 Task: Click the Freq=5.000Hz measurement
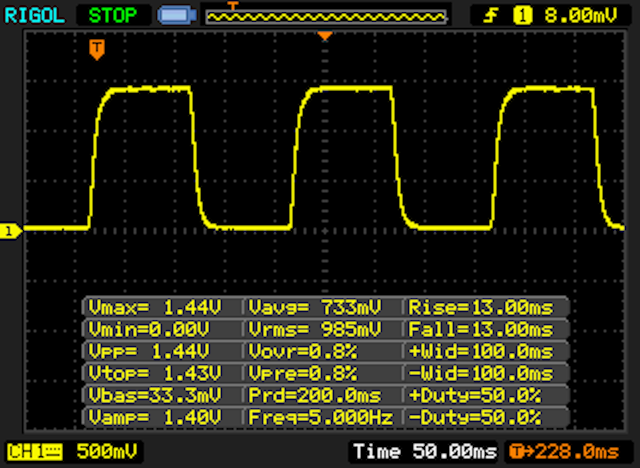321,417
